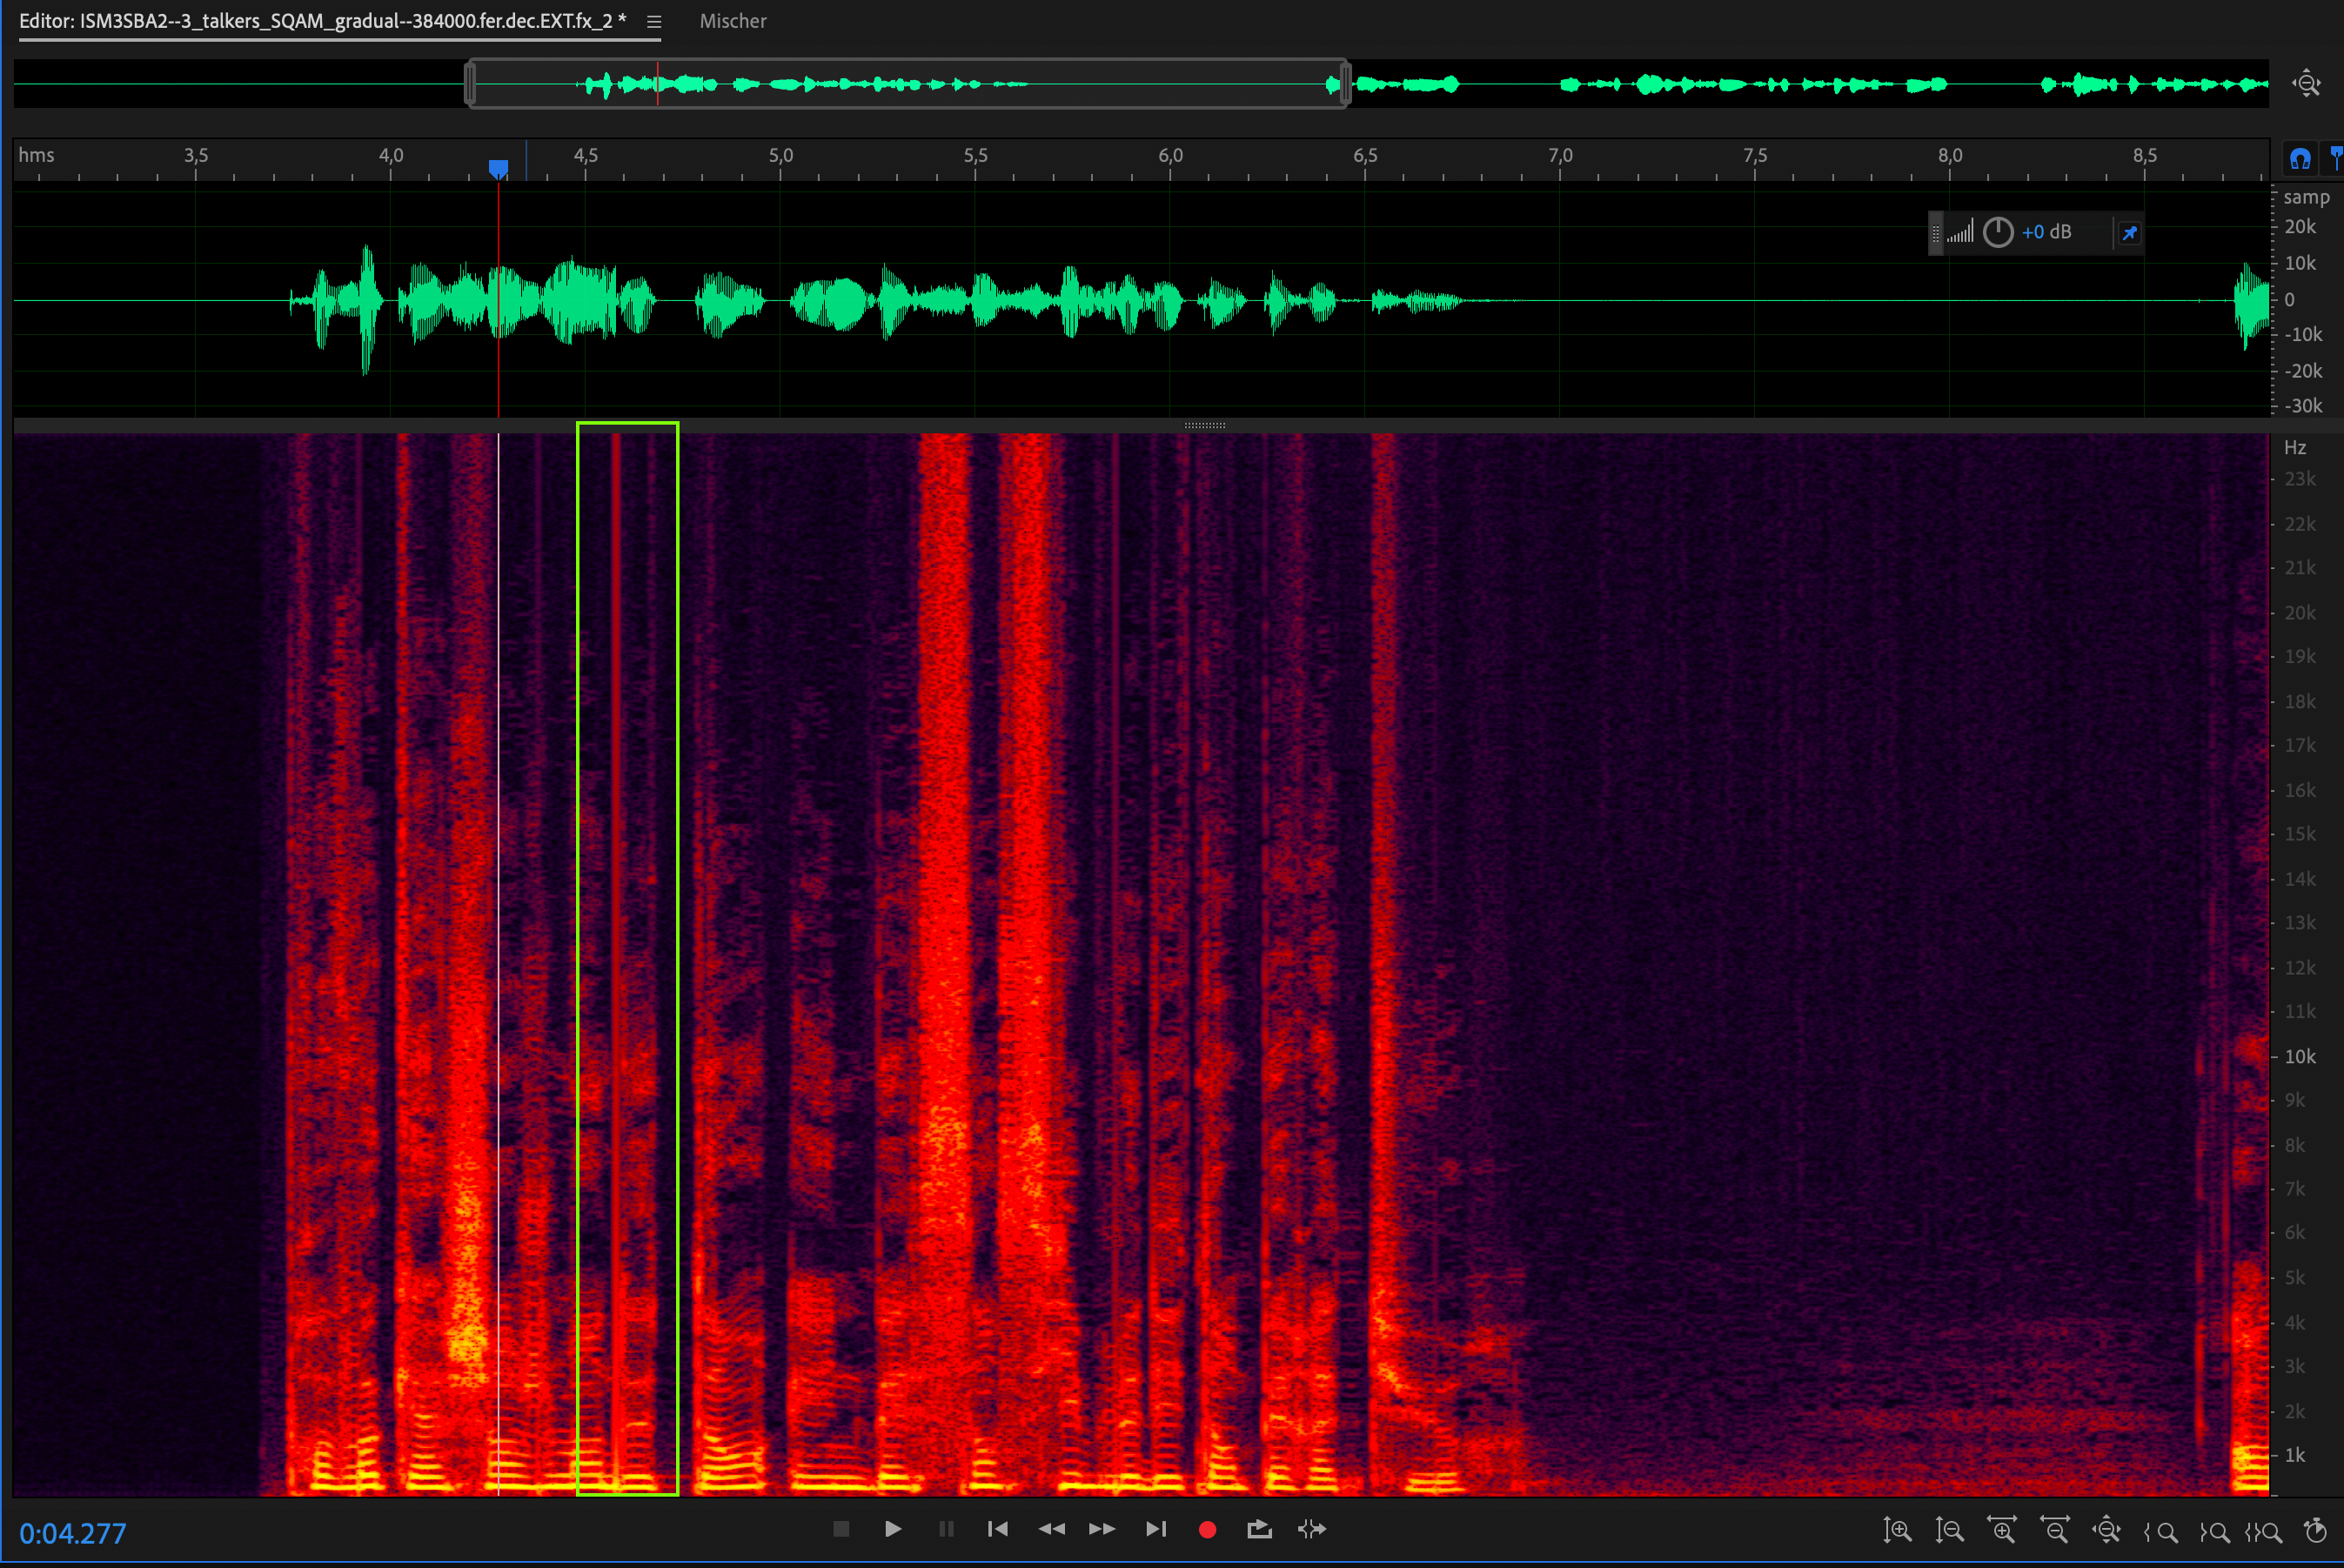Screen dimensions: 2344x1568
Task: Zoom out amplitude with vertical magnifier icon
Action: (x=1949, y=1530)
